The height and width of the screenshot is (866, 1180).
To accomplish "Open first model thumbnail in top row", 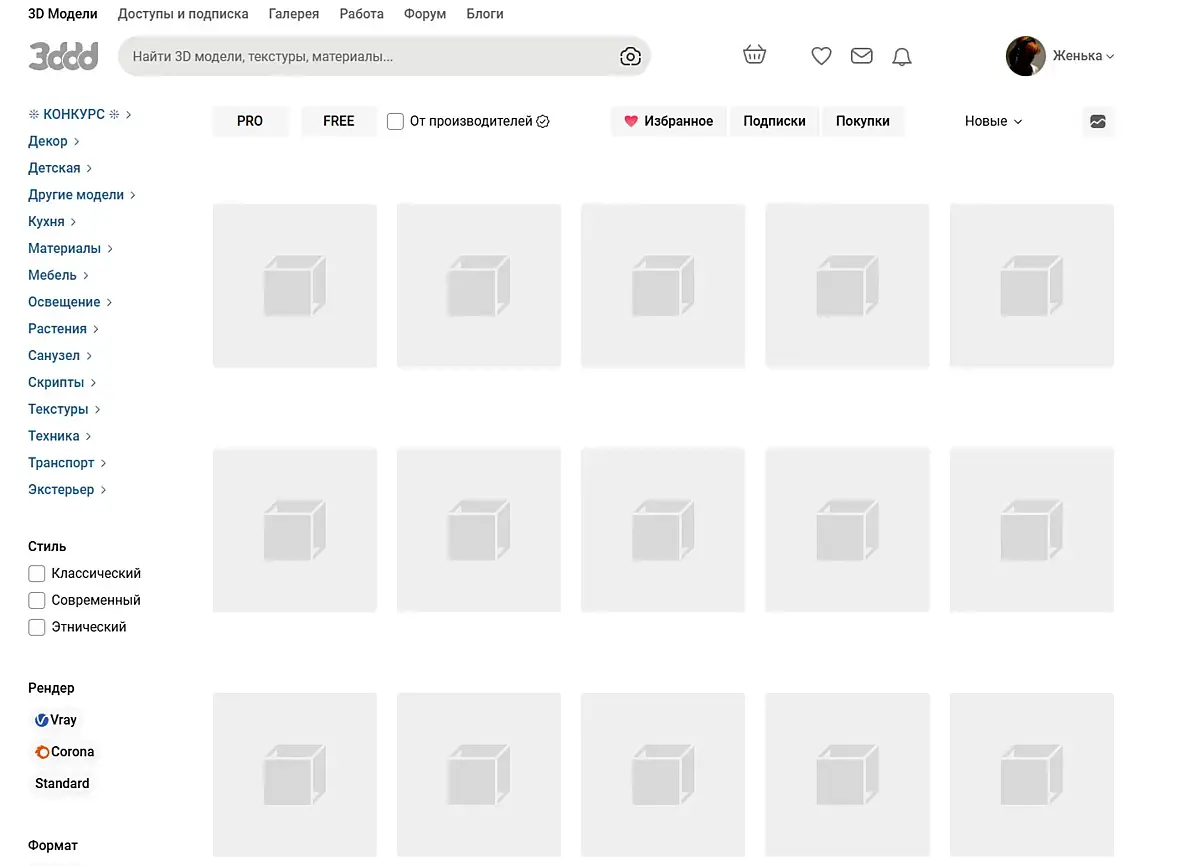I will [295, 285].
